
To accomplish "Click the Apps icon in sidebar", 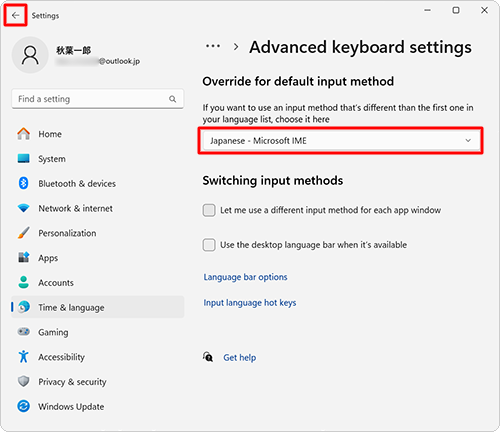I will pyautogui.click(x=23, y=257).
